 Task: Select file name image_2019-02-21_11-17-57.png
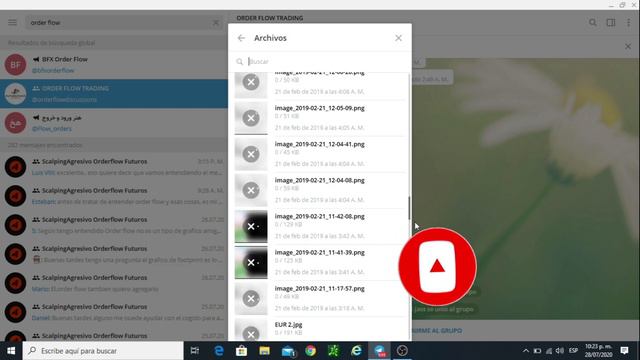point(320,288)
